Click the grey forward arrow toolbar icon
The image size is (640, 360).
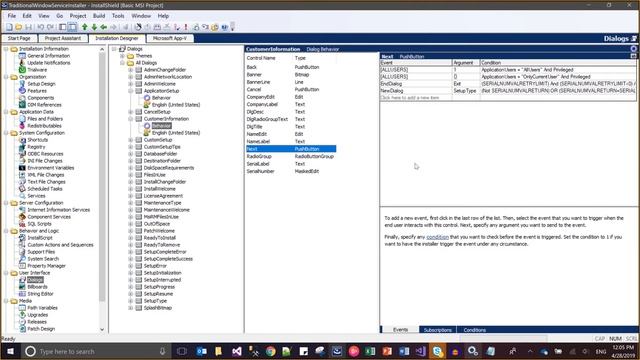pyautogui.click(x=113, y=27)
